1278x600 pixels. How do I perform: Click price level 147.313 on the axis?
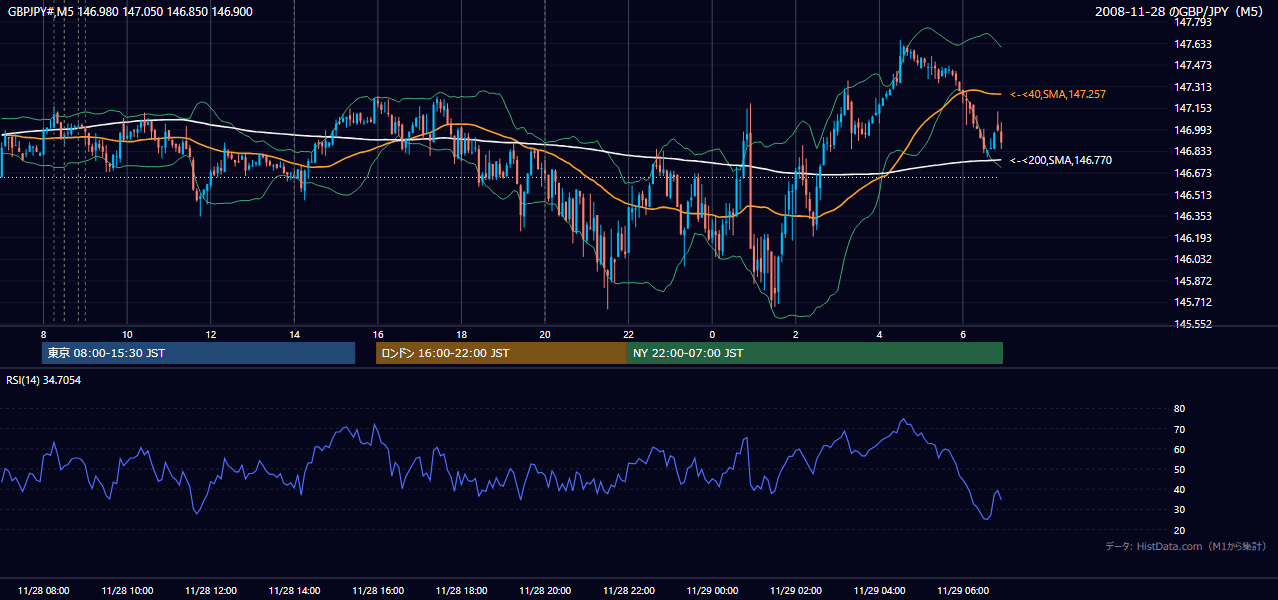(x=1193, y=87)
